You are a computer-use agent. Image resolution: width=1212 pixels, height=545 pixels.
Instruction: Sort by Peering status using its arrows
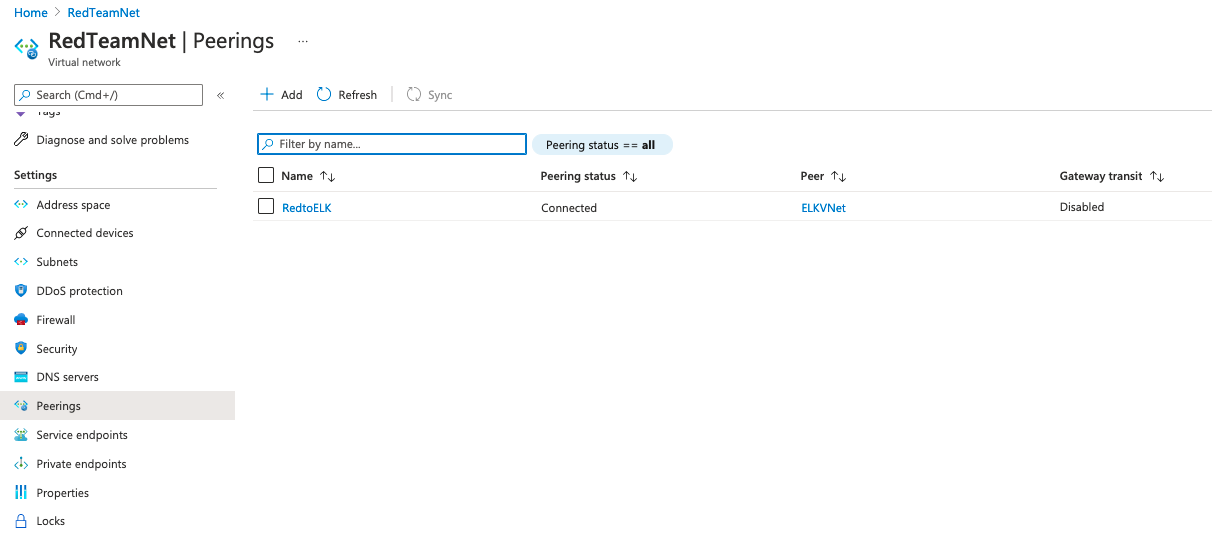tap(630, 176)
